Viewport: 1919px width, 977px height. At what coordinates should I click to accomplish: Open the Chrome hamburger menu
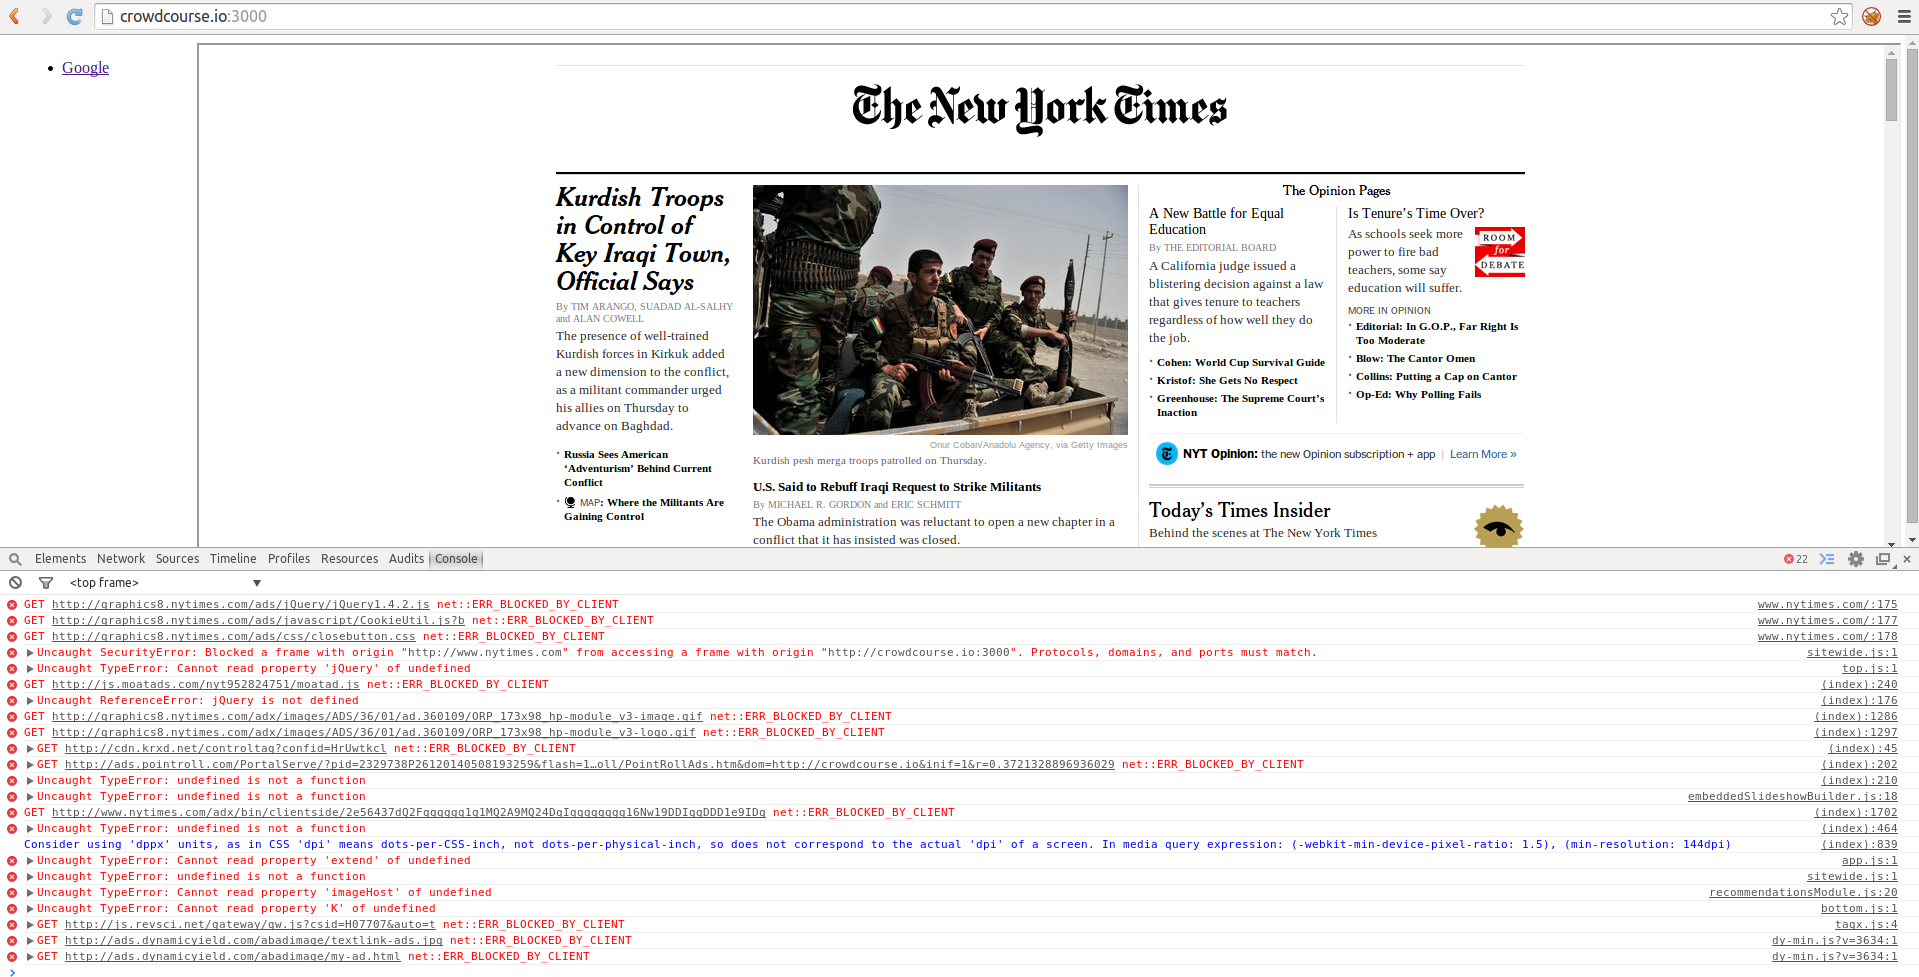(x=1904, y=16)
